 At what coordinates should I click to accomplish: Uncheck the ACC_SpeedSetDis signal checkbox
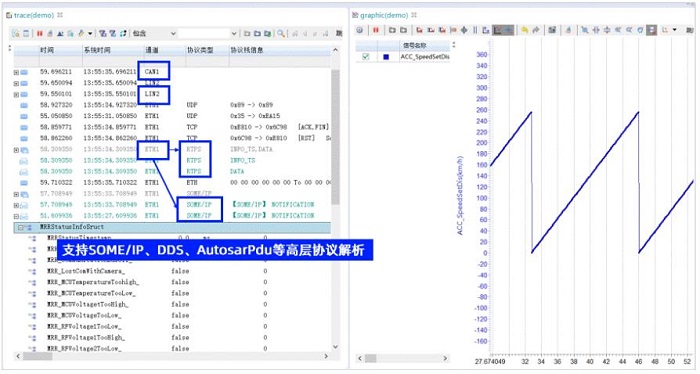click(366, 57)
